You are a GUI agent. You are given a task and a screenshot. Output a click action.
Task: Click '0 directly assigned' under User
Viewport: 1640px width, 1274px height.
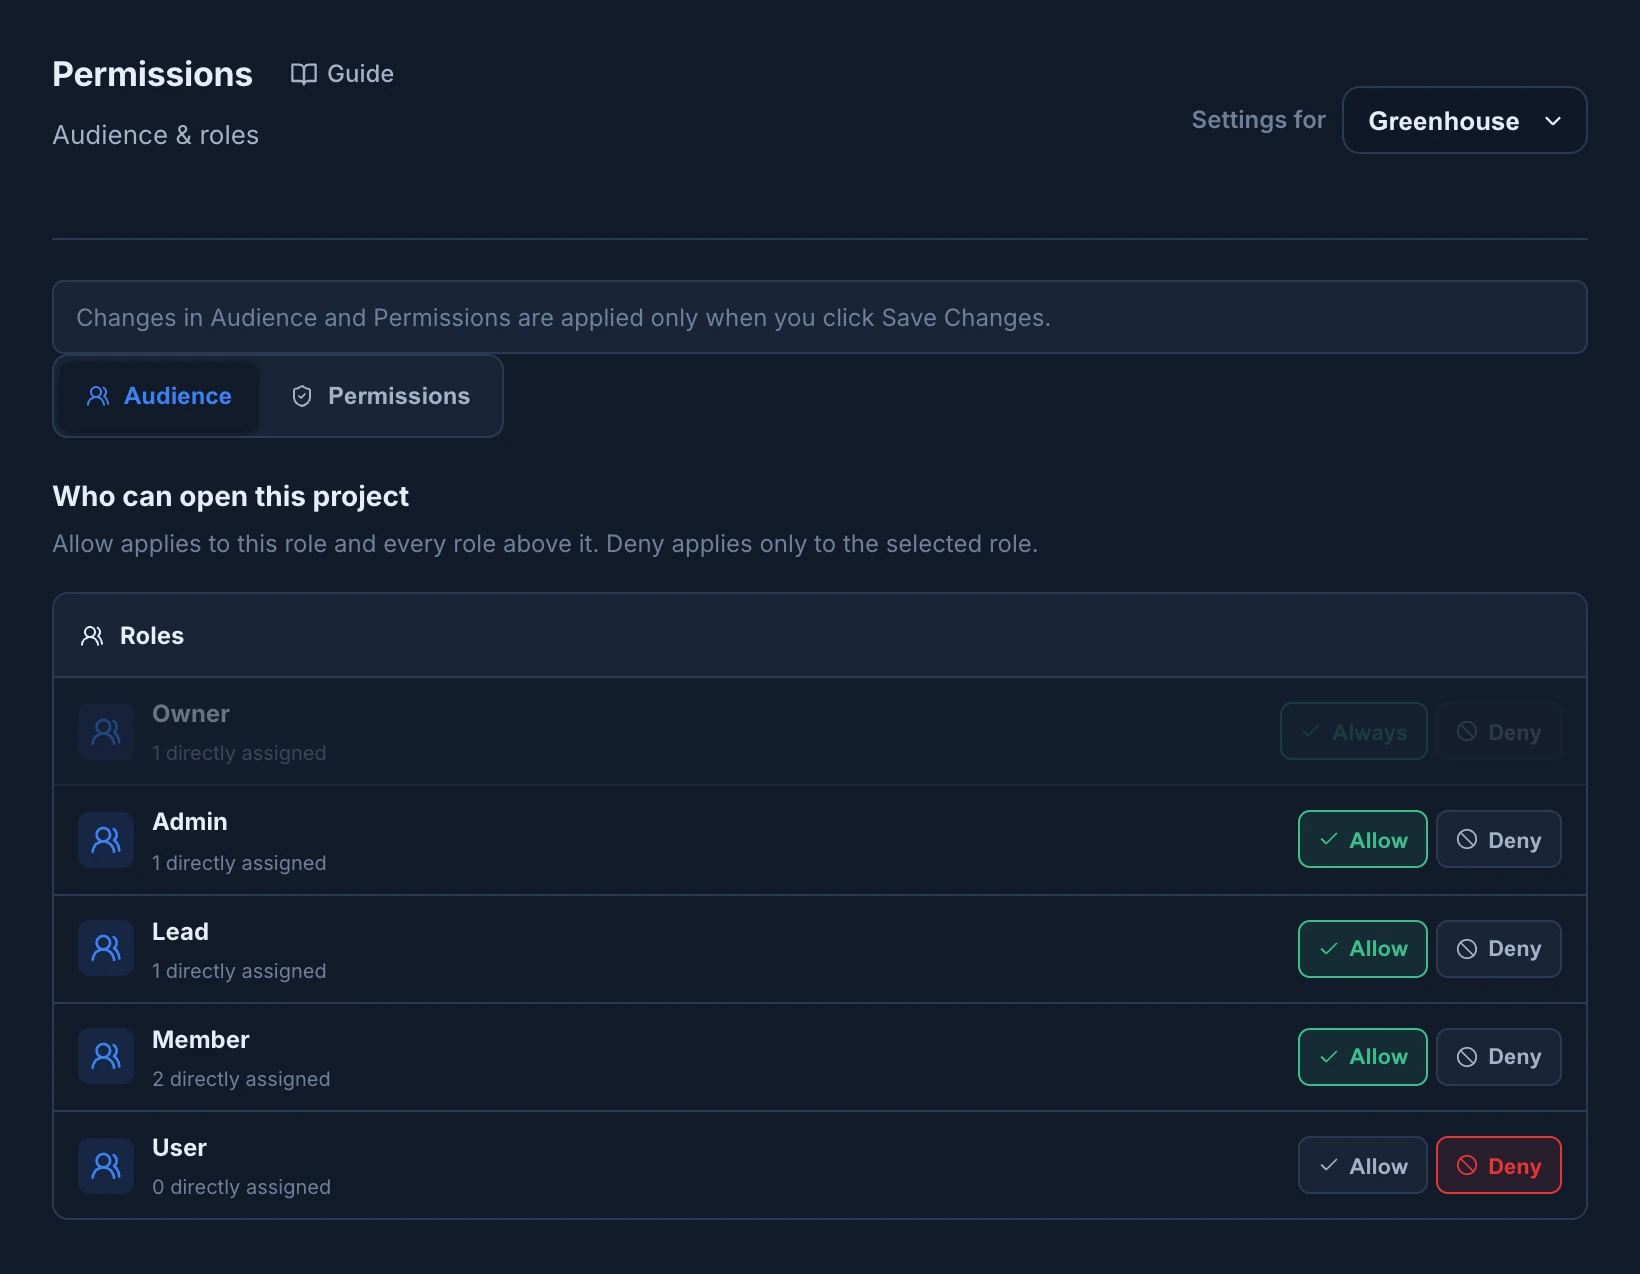241,1187
